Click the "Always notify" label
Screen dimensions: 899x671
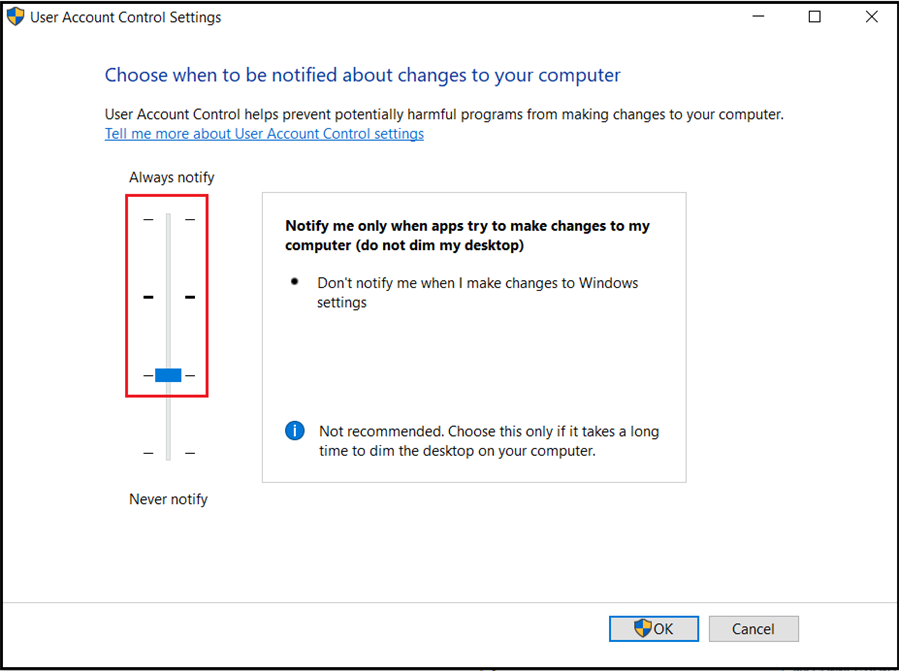pyautogui.click(x=171, y=177)
